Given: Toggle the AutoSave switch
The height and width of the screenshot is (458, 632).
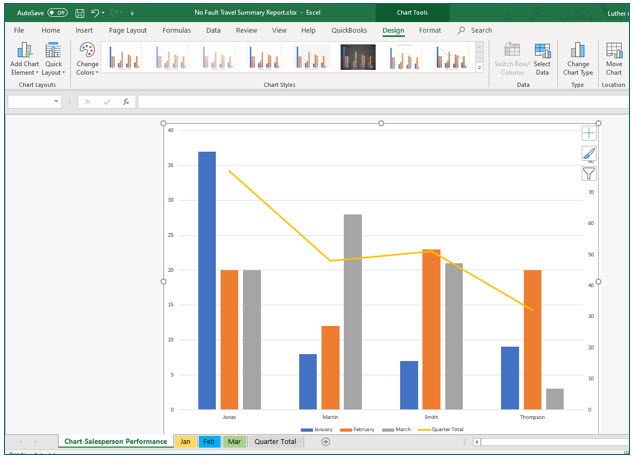Looking at the screenshot, I should (x=57, y=12).
